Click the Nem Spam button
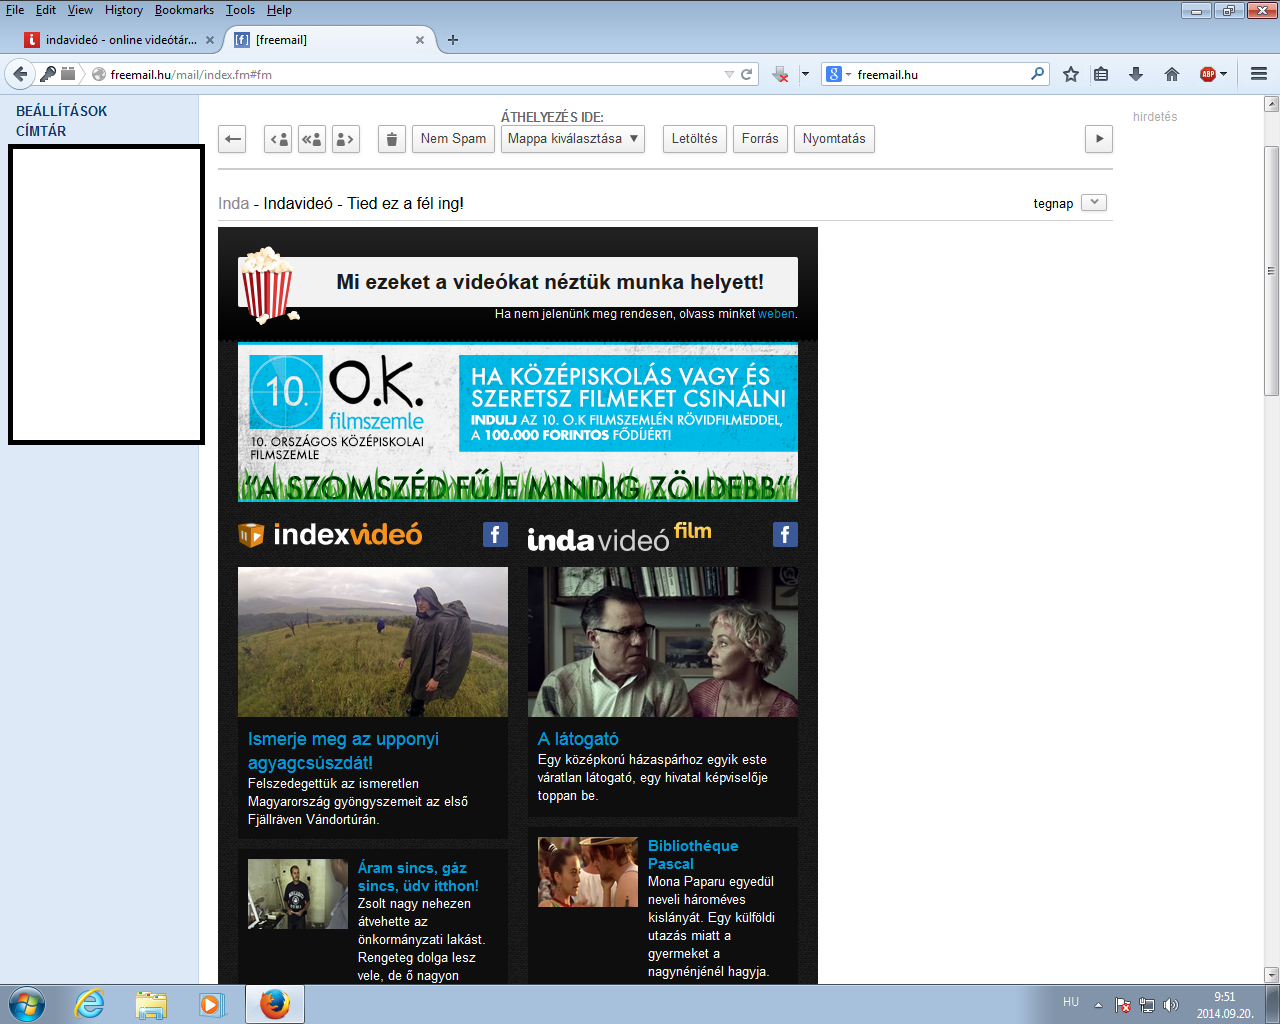Screen dimensions: 1280x1024 pyautogui.click(x=453, y=139)
